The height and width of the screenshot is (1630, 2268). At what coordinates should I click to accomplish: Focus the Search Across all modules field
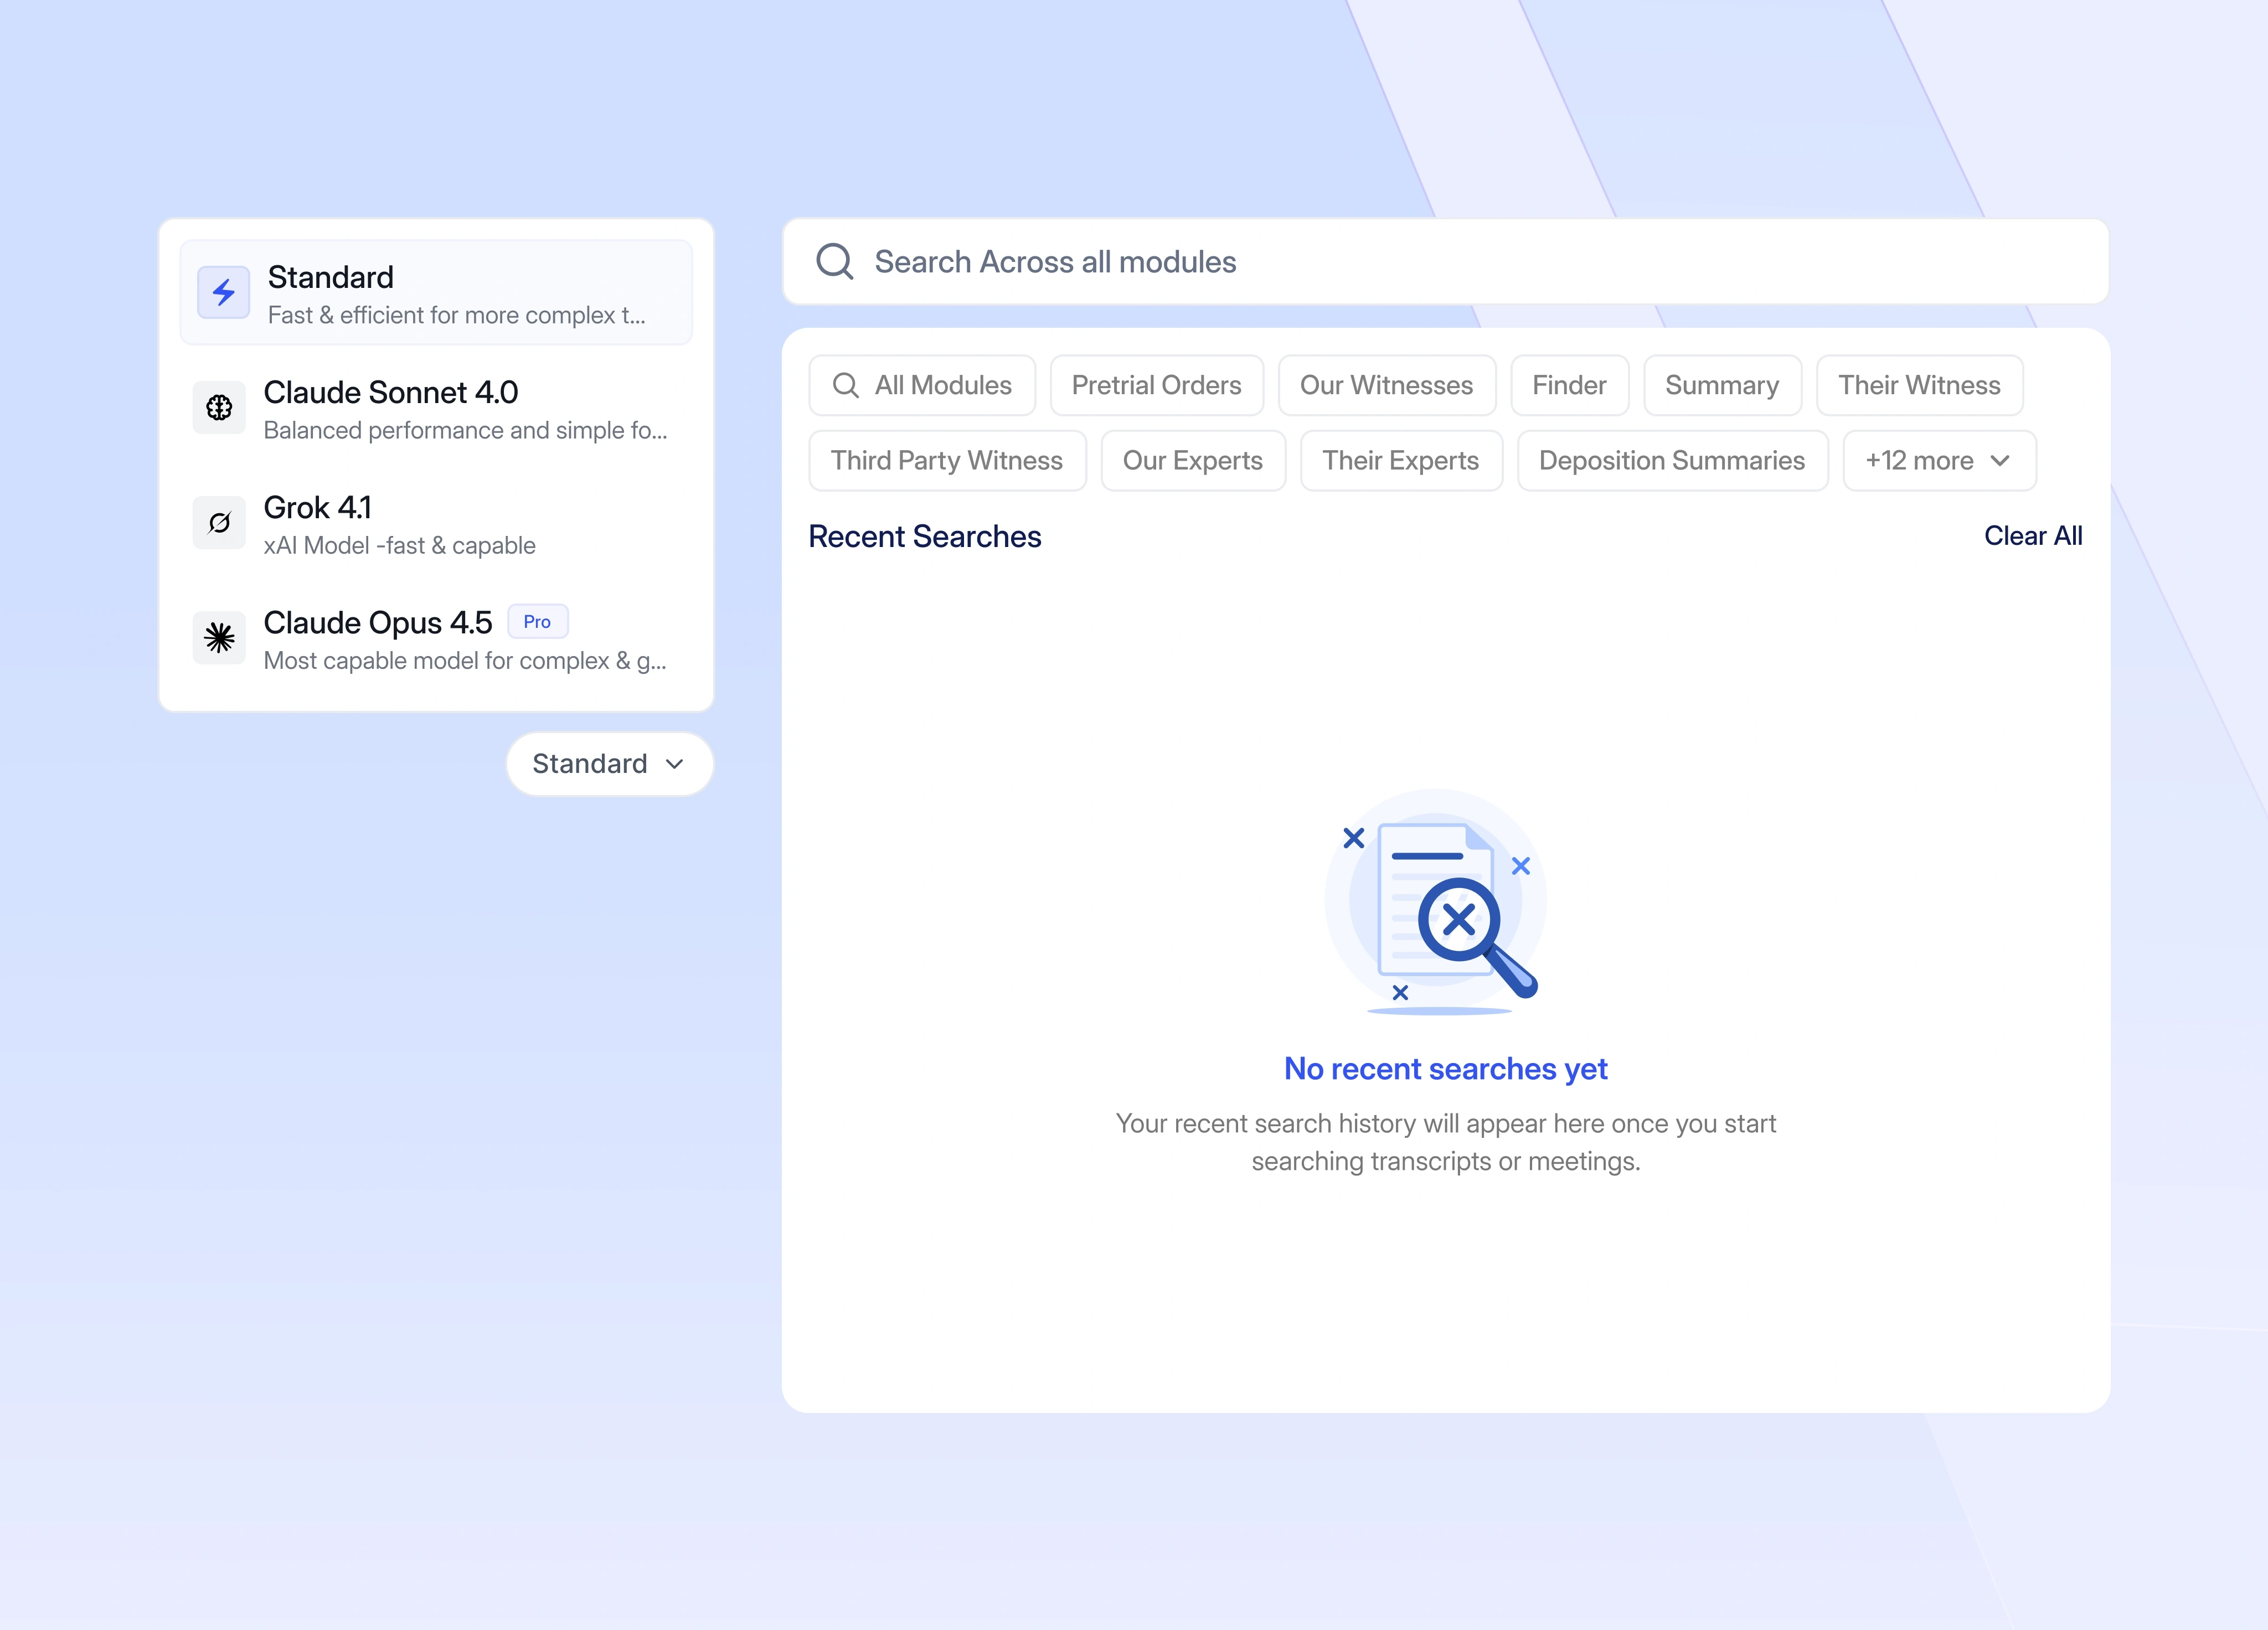pos(1445,262)
